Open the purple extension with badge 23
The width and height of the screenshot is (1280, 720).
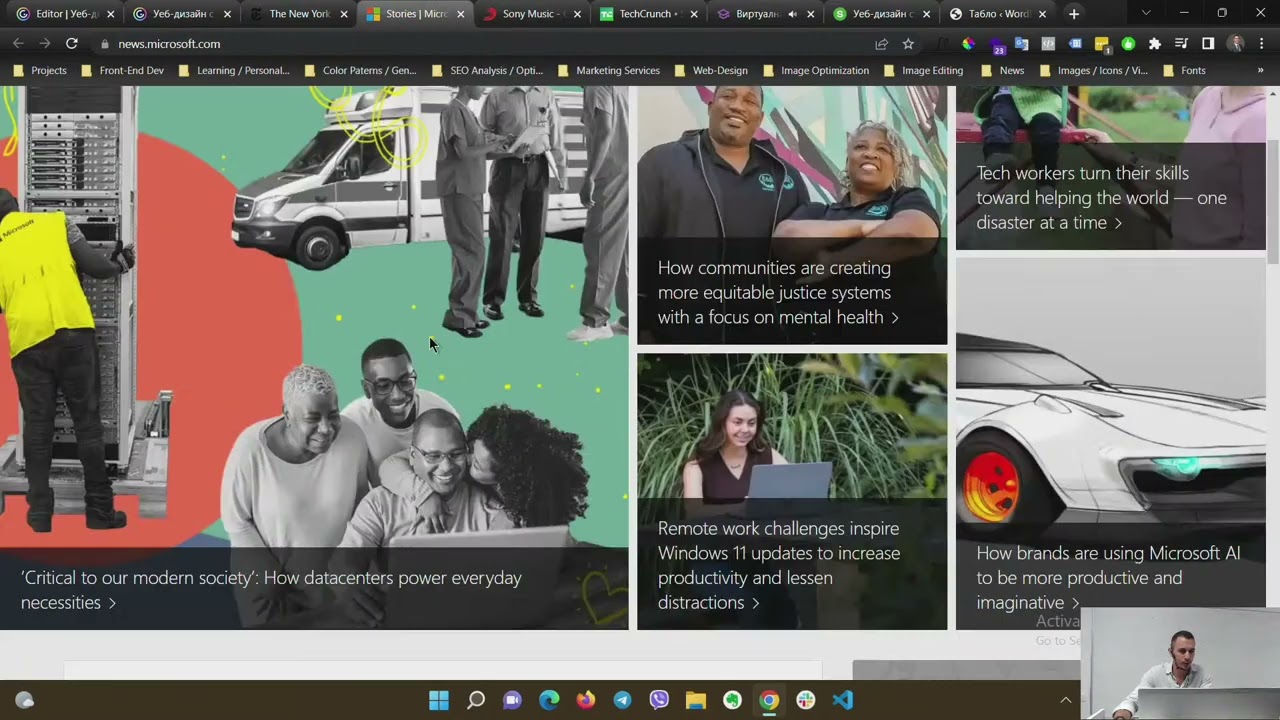click(x=996, y=44)
